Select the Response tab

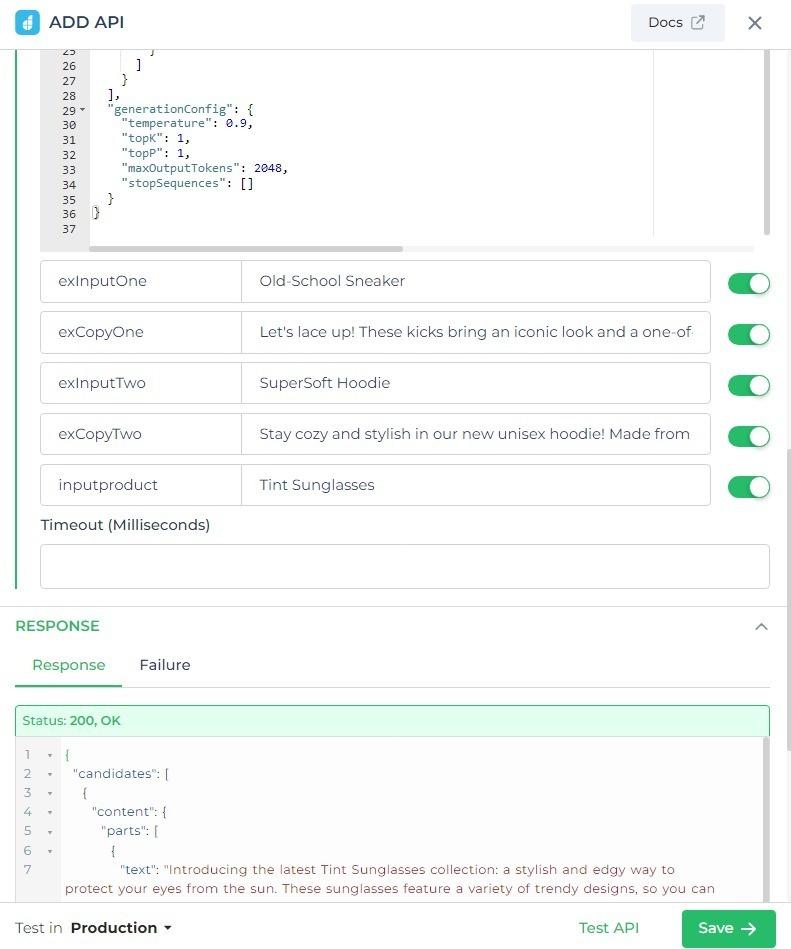coord(68,665)
